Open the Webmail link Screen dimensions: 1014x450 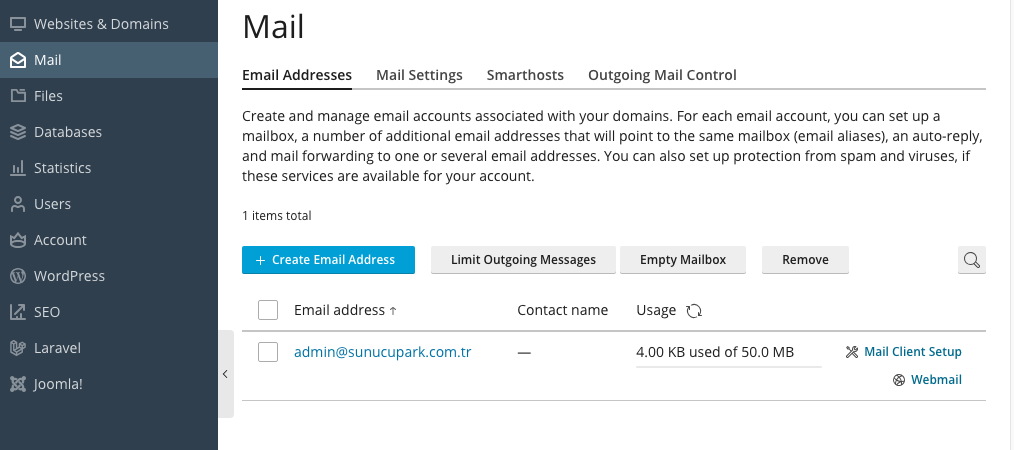point(935,380)
